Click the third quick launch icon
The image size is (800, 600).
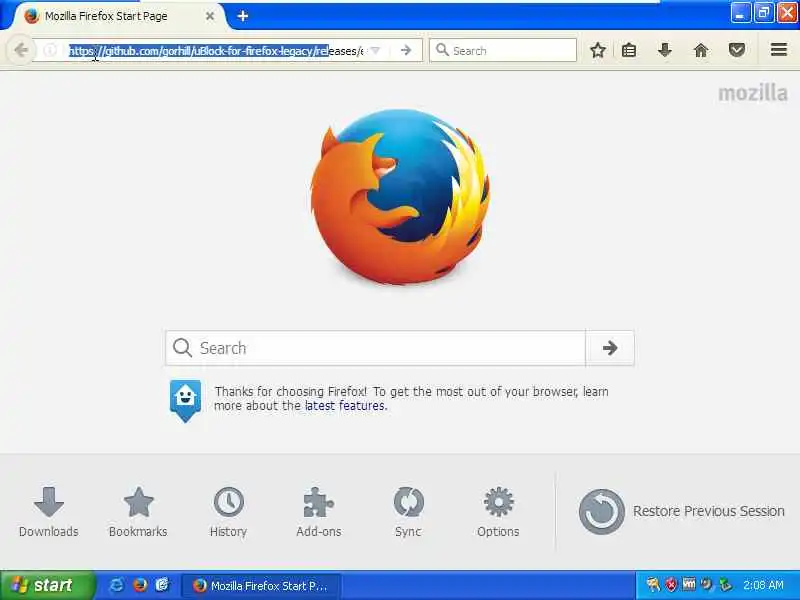tap(162, 585)
